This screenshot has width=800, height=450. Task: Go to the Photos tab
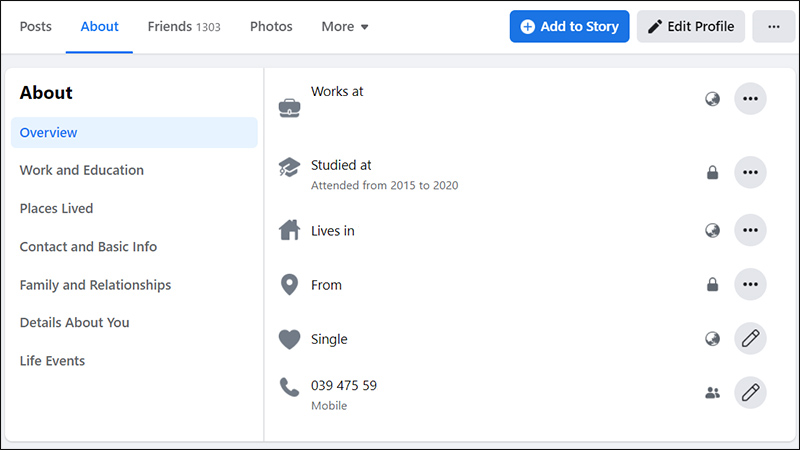pos(271,27)
